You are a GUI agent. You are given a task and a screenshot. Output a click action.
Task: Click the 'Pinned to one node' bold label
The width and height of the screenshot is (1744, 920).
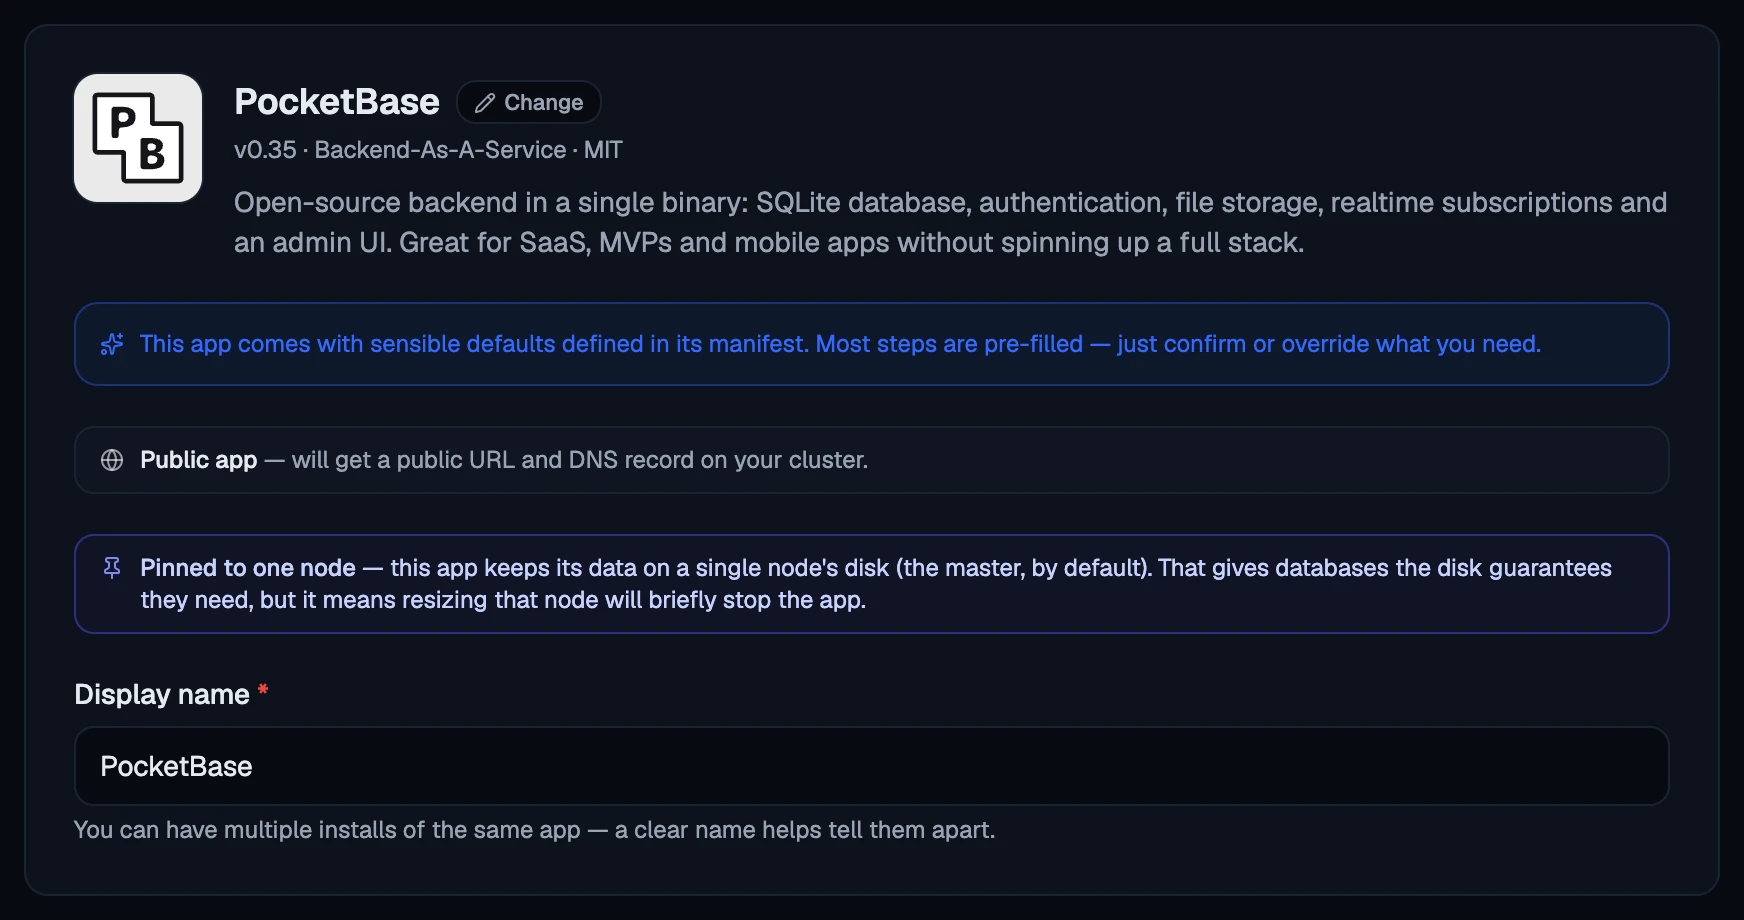tap(248, 568)
